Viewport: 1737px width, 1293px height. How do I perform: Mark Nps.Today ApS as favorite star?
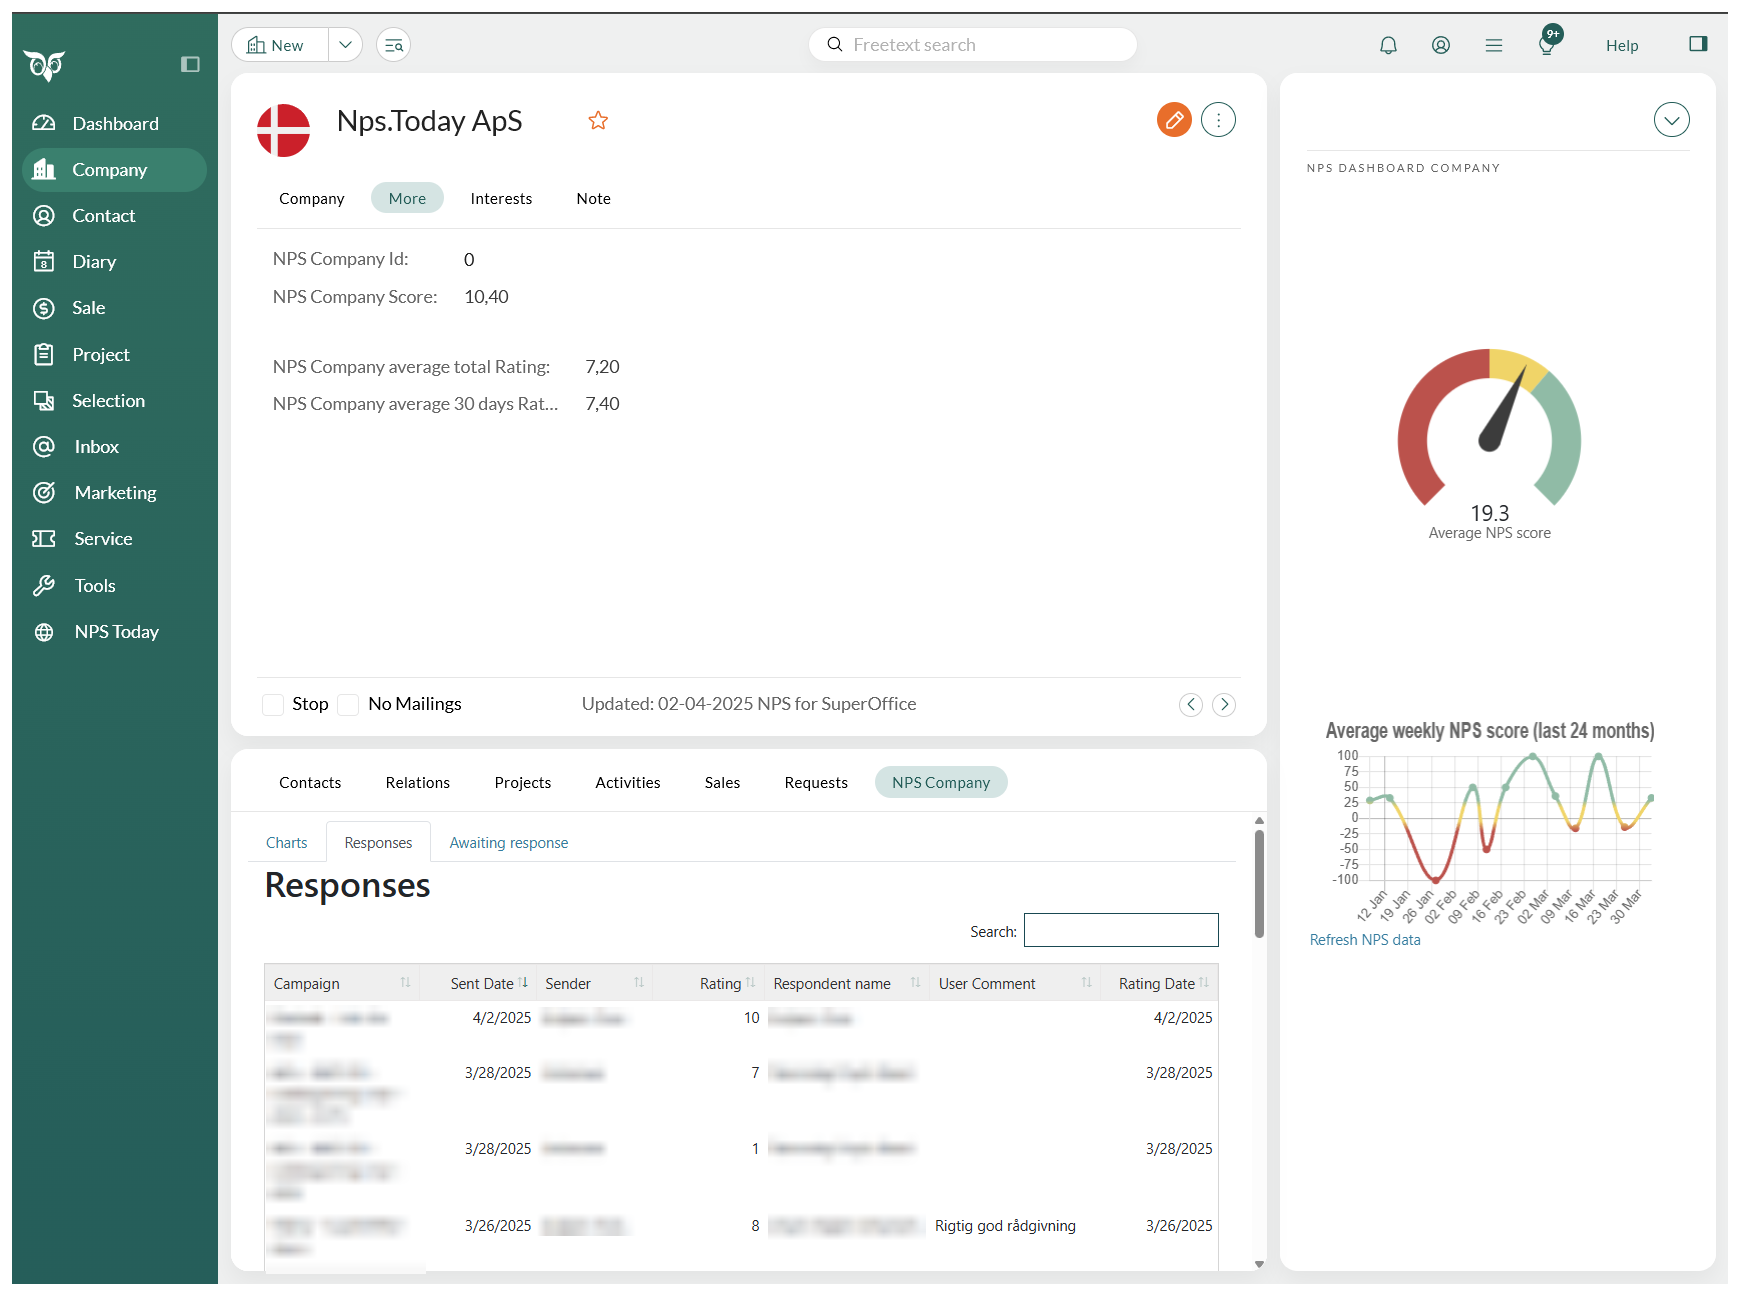[x=598, y=121]
